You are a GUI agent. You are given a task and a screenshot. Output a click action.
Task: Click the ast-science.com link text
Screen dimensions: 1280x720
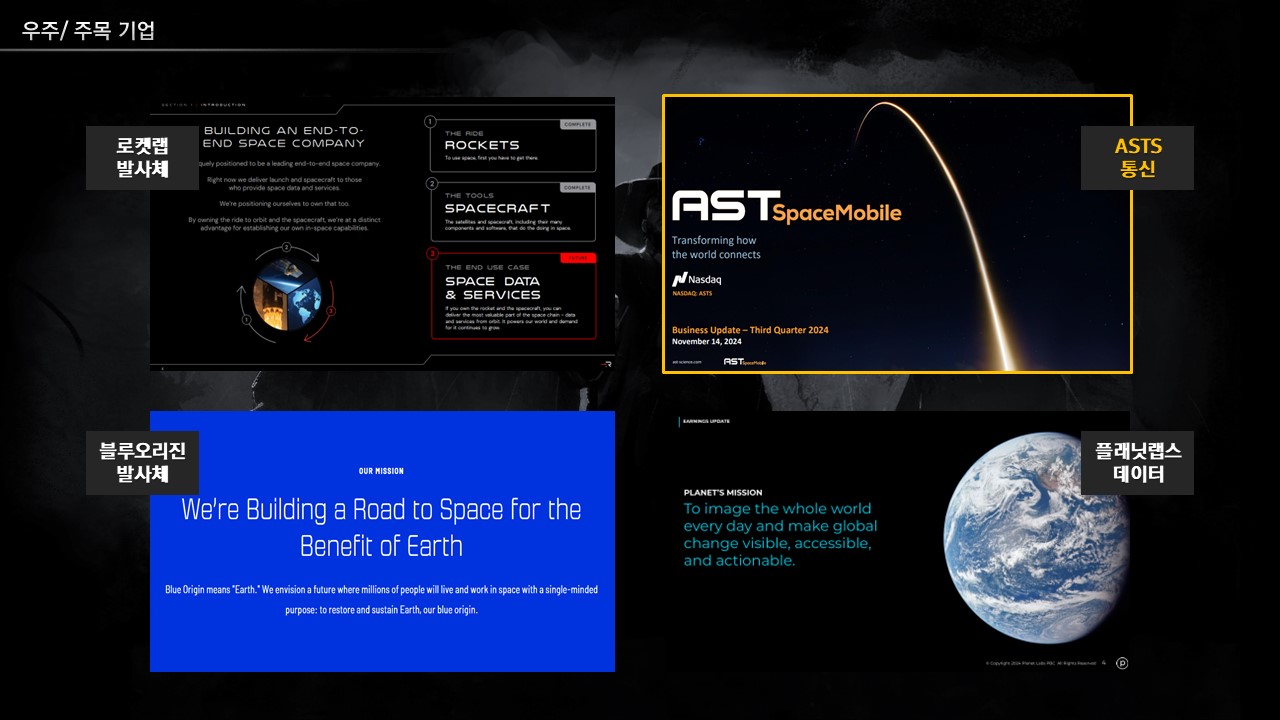click(x=687, y=362)
